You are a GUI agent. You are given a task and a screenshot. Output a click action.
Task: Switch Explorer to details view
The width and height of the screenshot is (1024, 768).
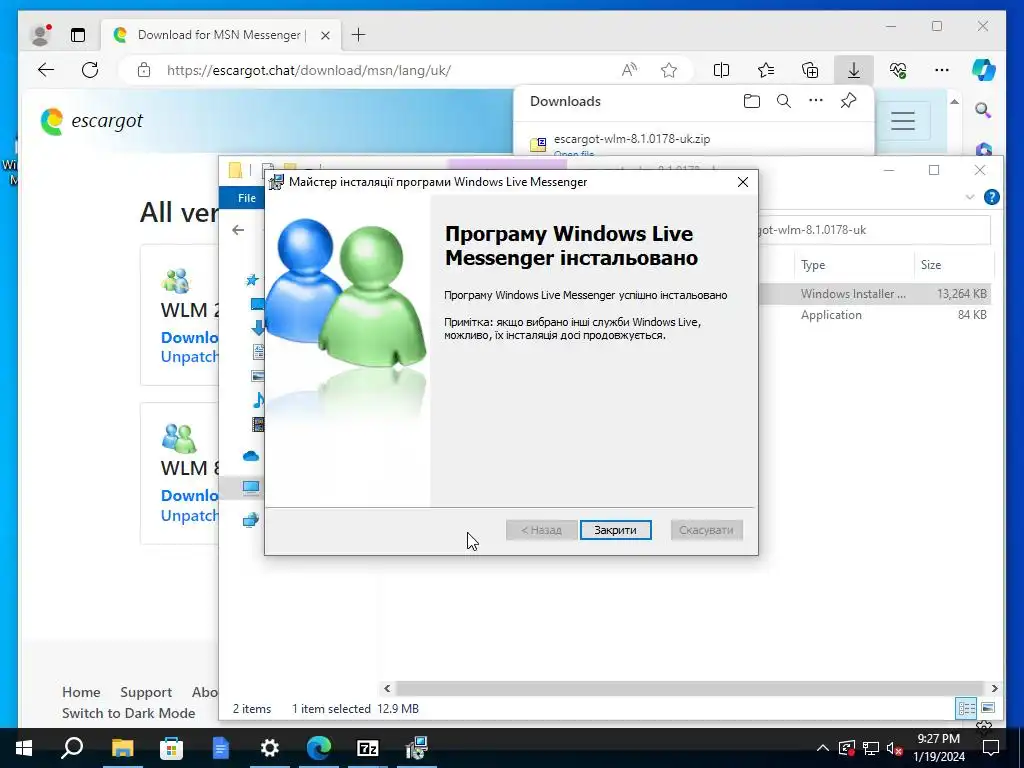coord(967,708)
